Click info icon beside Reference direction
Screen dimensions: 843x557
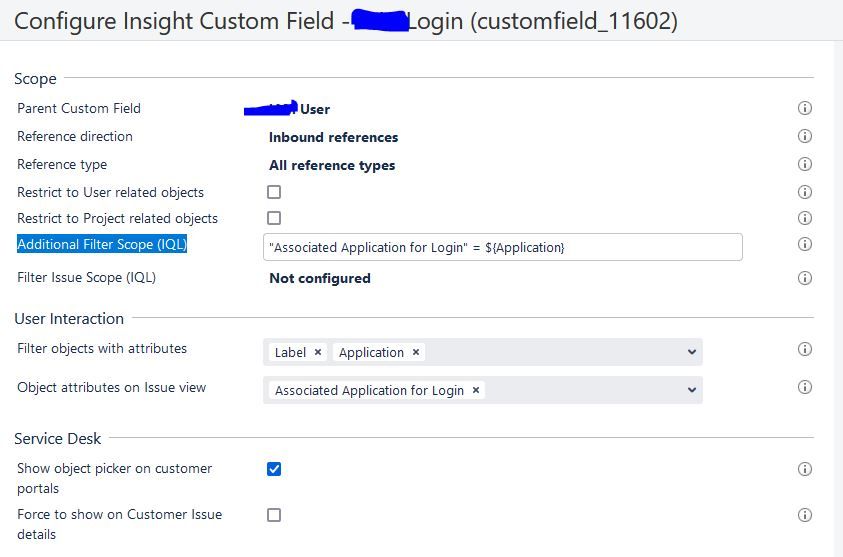click(x=804, y=136)
